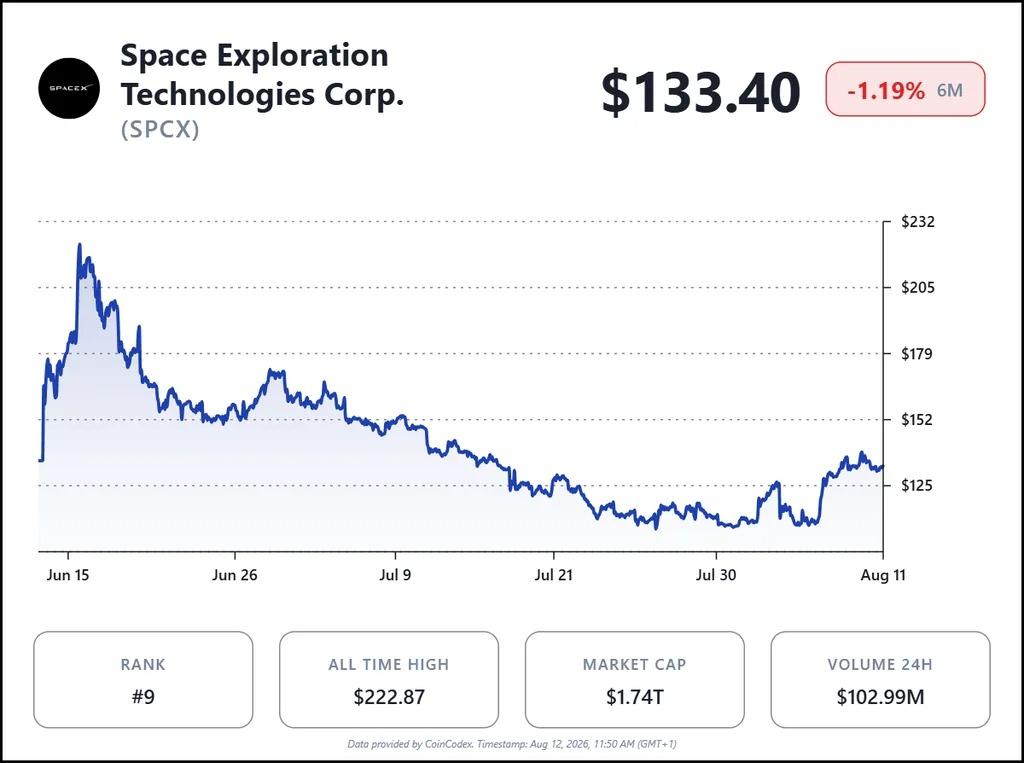Click the $232 price axis label
1024x763 pixels.
tap(918, 221)
